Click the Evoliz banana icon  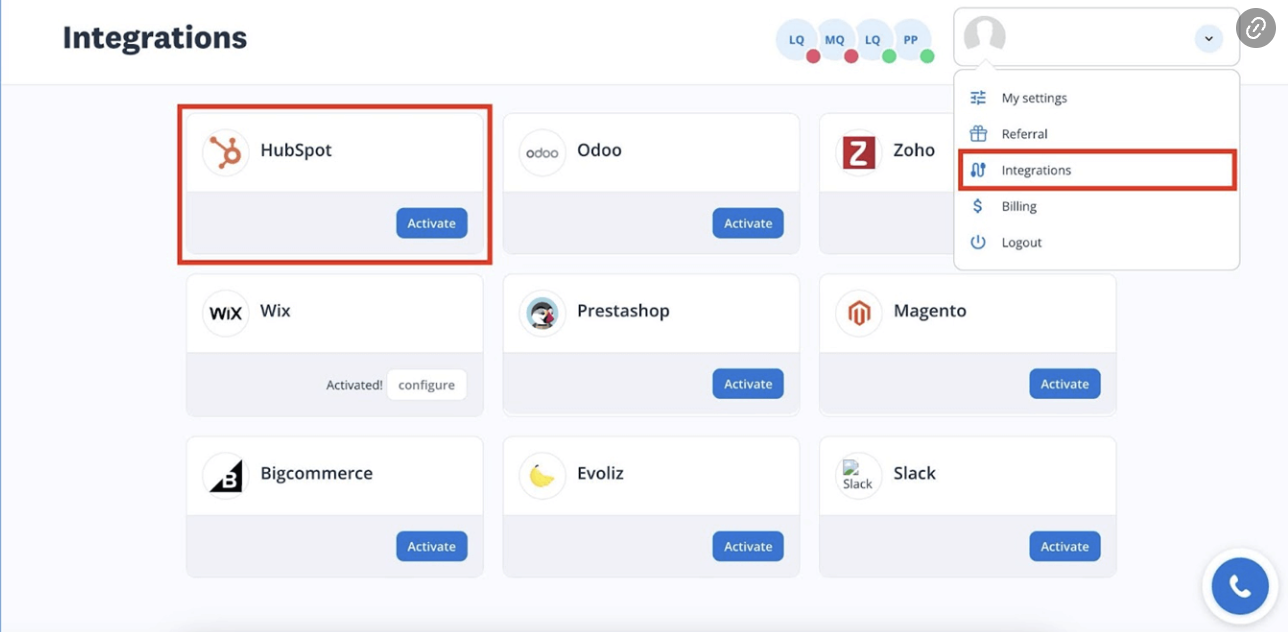pos(542,475)
